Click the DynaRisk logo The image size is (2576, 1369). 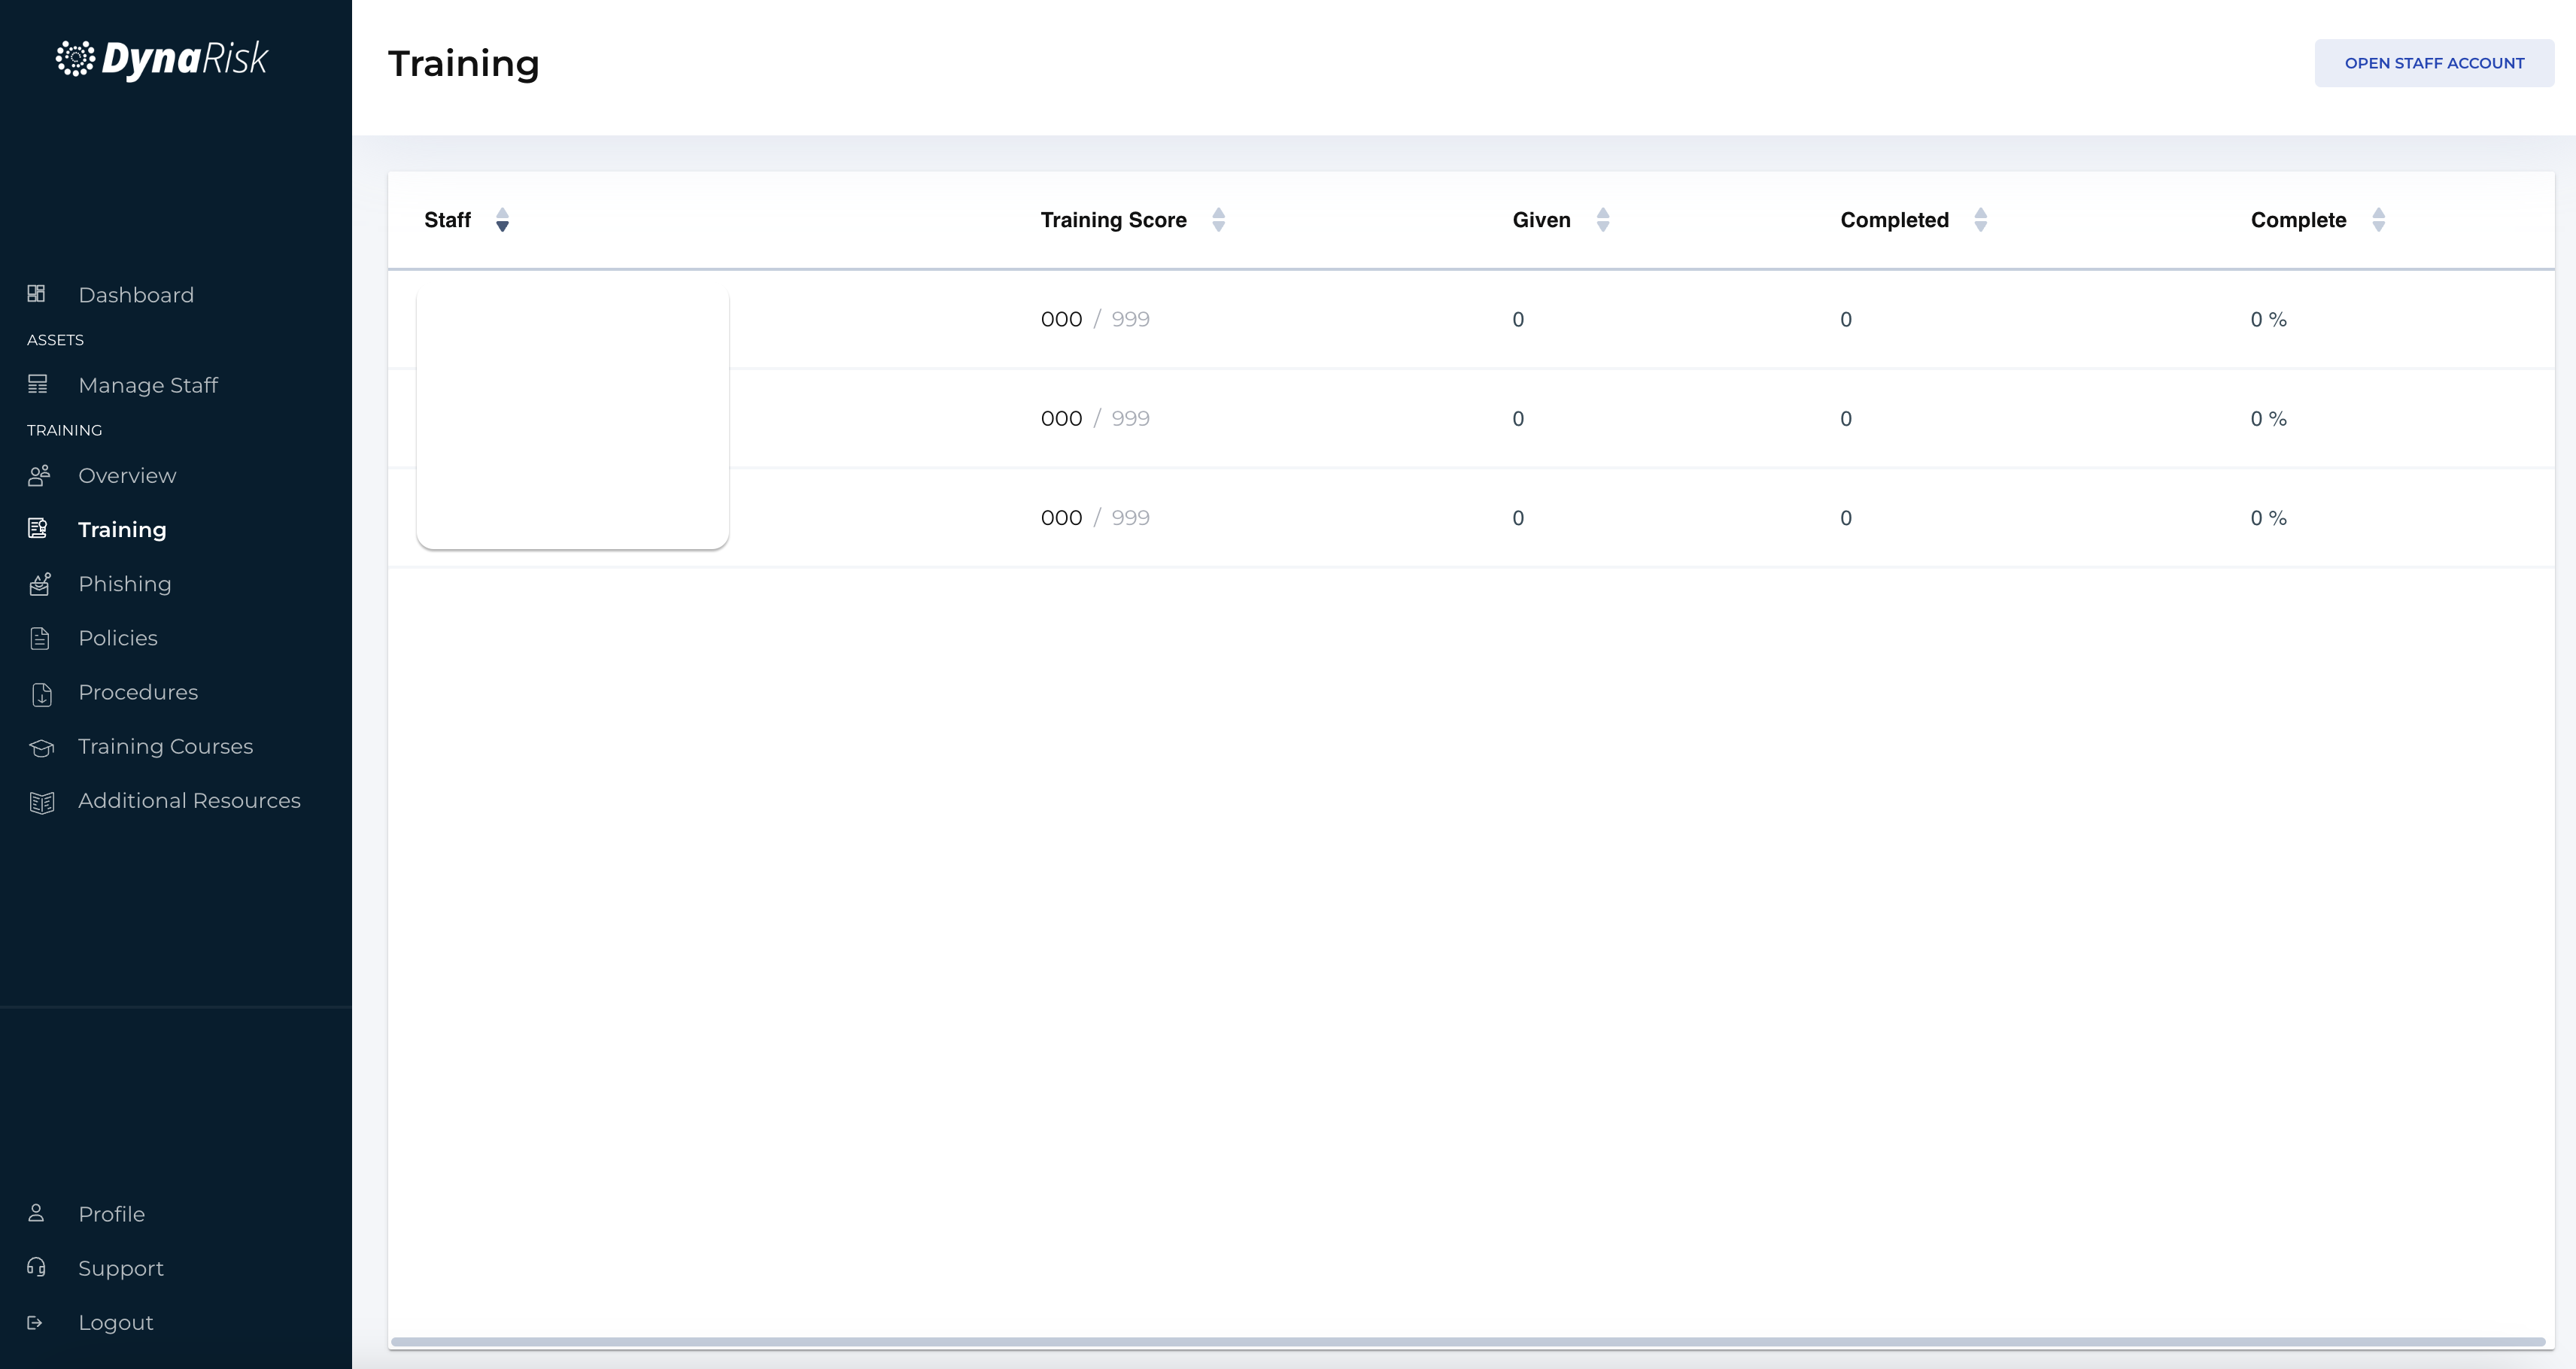tap(162, 59)
